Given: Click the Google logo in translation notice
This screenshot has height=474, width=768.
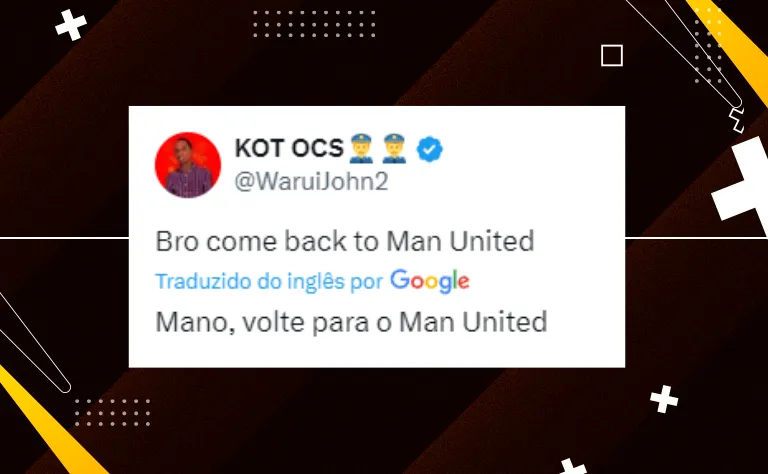Looking at the screenshot, I should 430,281.
